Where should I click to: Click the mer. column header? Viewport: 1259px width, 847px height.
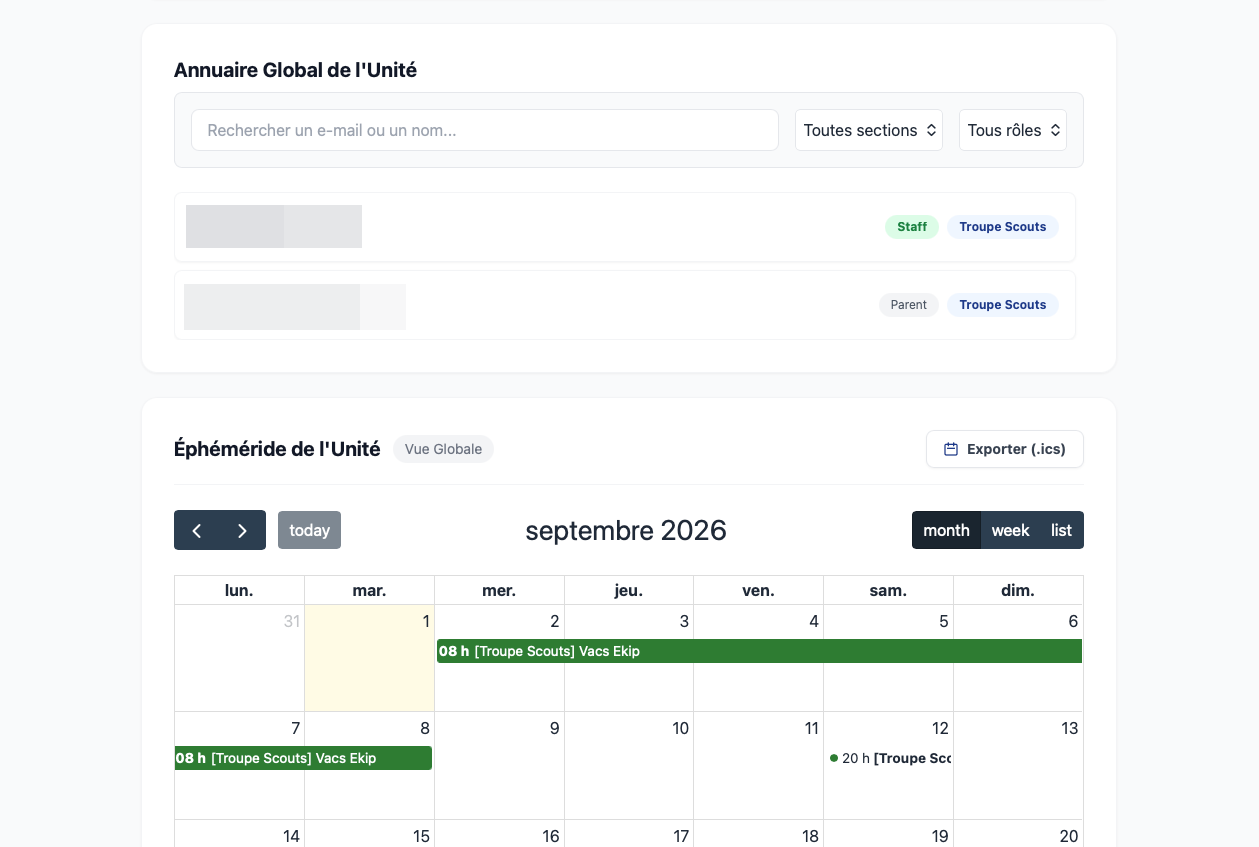[x=499, y=590]
